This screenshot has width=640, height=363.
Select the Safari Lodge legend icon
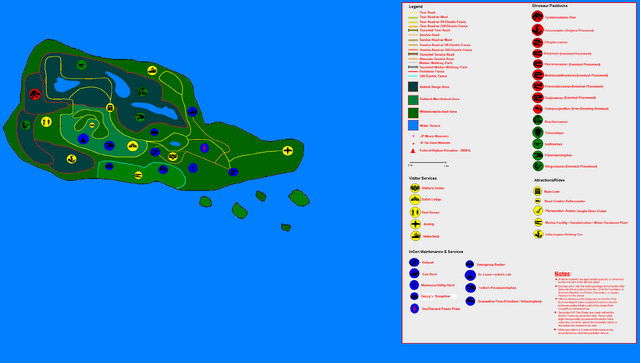pos(415,200)
